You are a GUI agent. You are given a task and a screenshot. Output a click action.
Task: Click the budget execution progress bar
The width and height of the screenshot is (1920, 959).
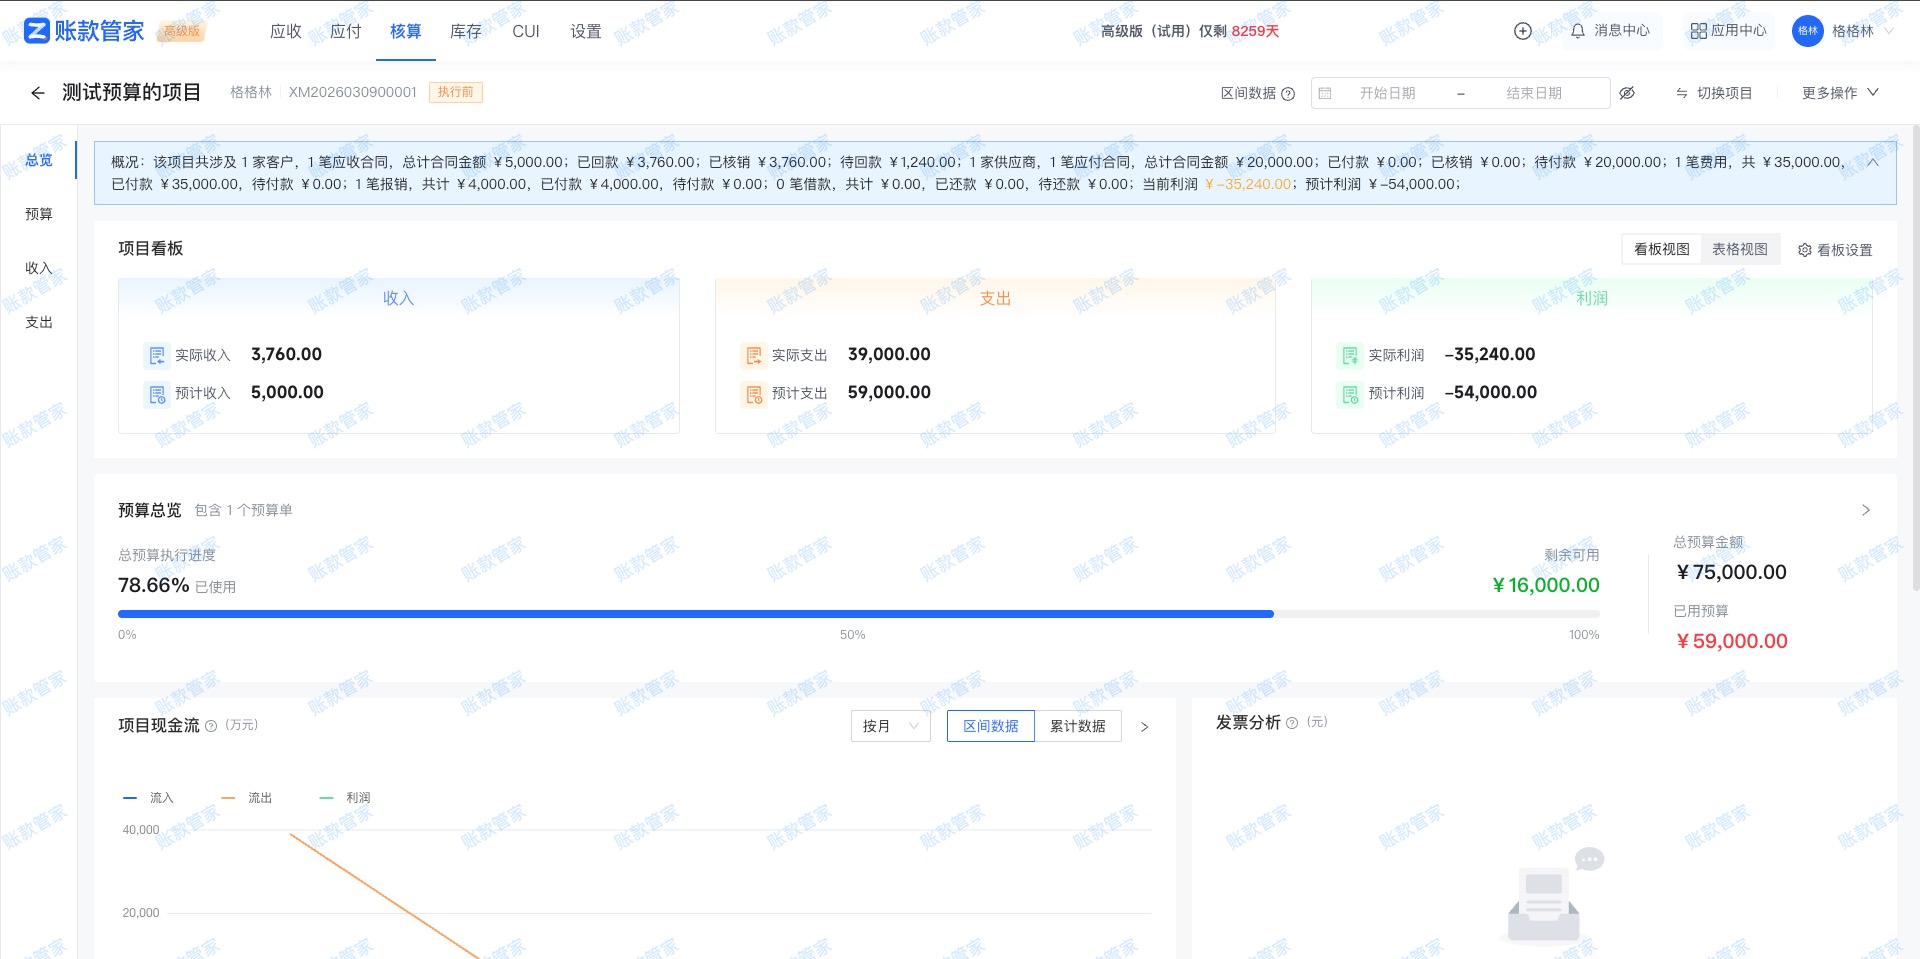click(x=858, y=614)
